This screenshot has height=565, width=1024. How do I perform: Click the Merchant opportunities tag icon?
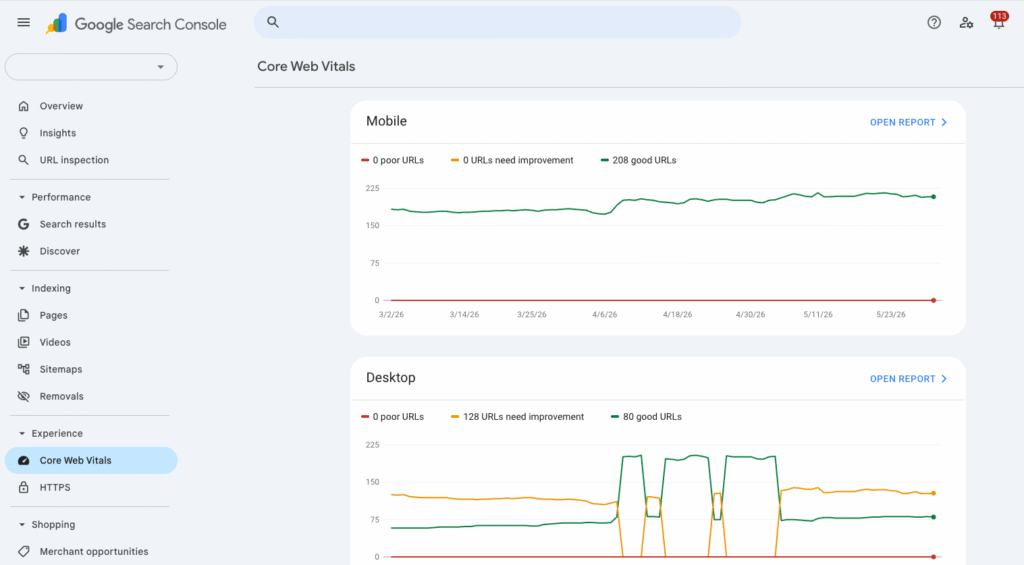(24, 551)
